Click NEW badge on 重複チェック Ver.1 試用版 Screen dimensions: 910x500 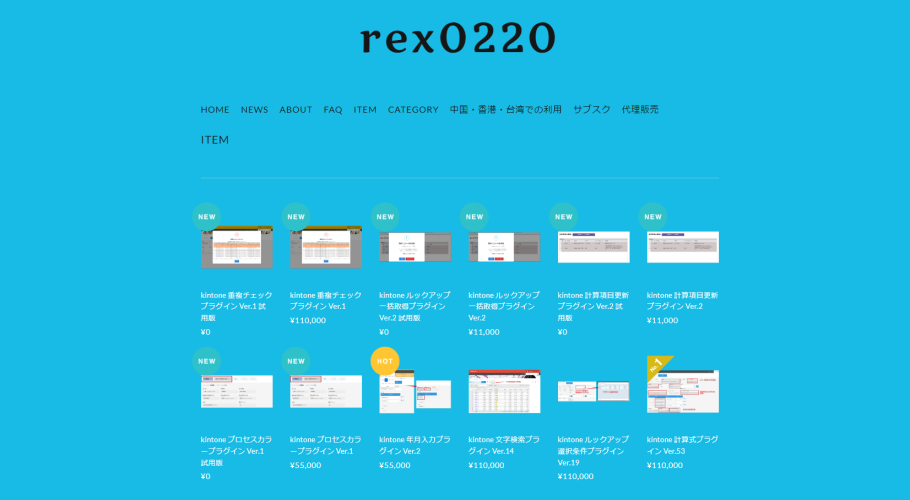tap(207, 217)
